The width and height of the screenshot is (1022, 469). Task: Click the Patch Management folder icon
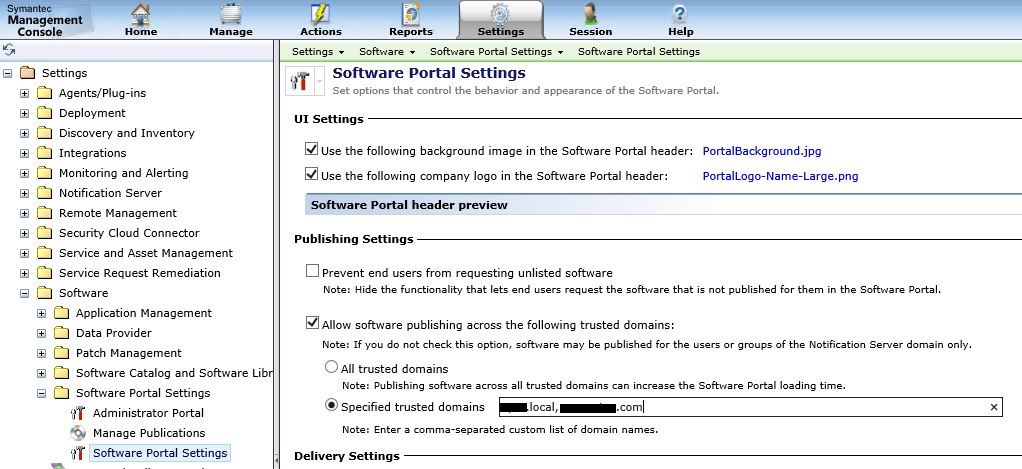(x=61, y=353)
